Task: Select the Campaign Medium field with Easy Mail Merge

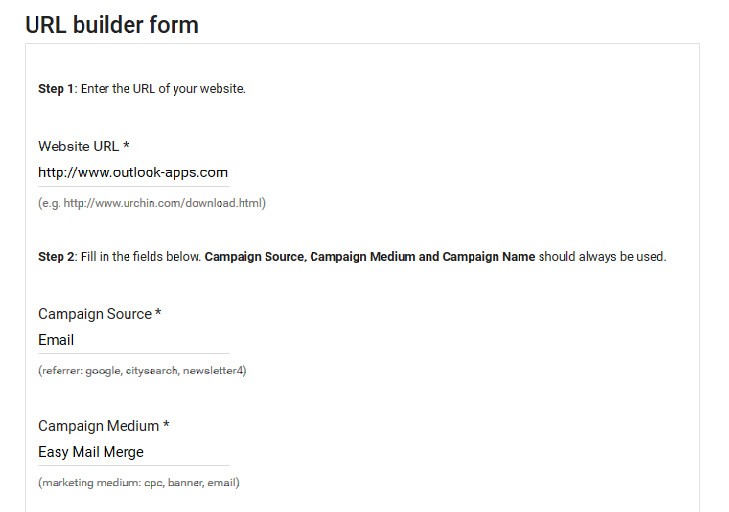Action: click(133, 452)
